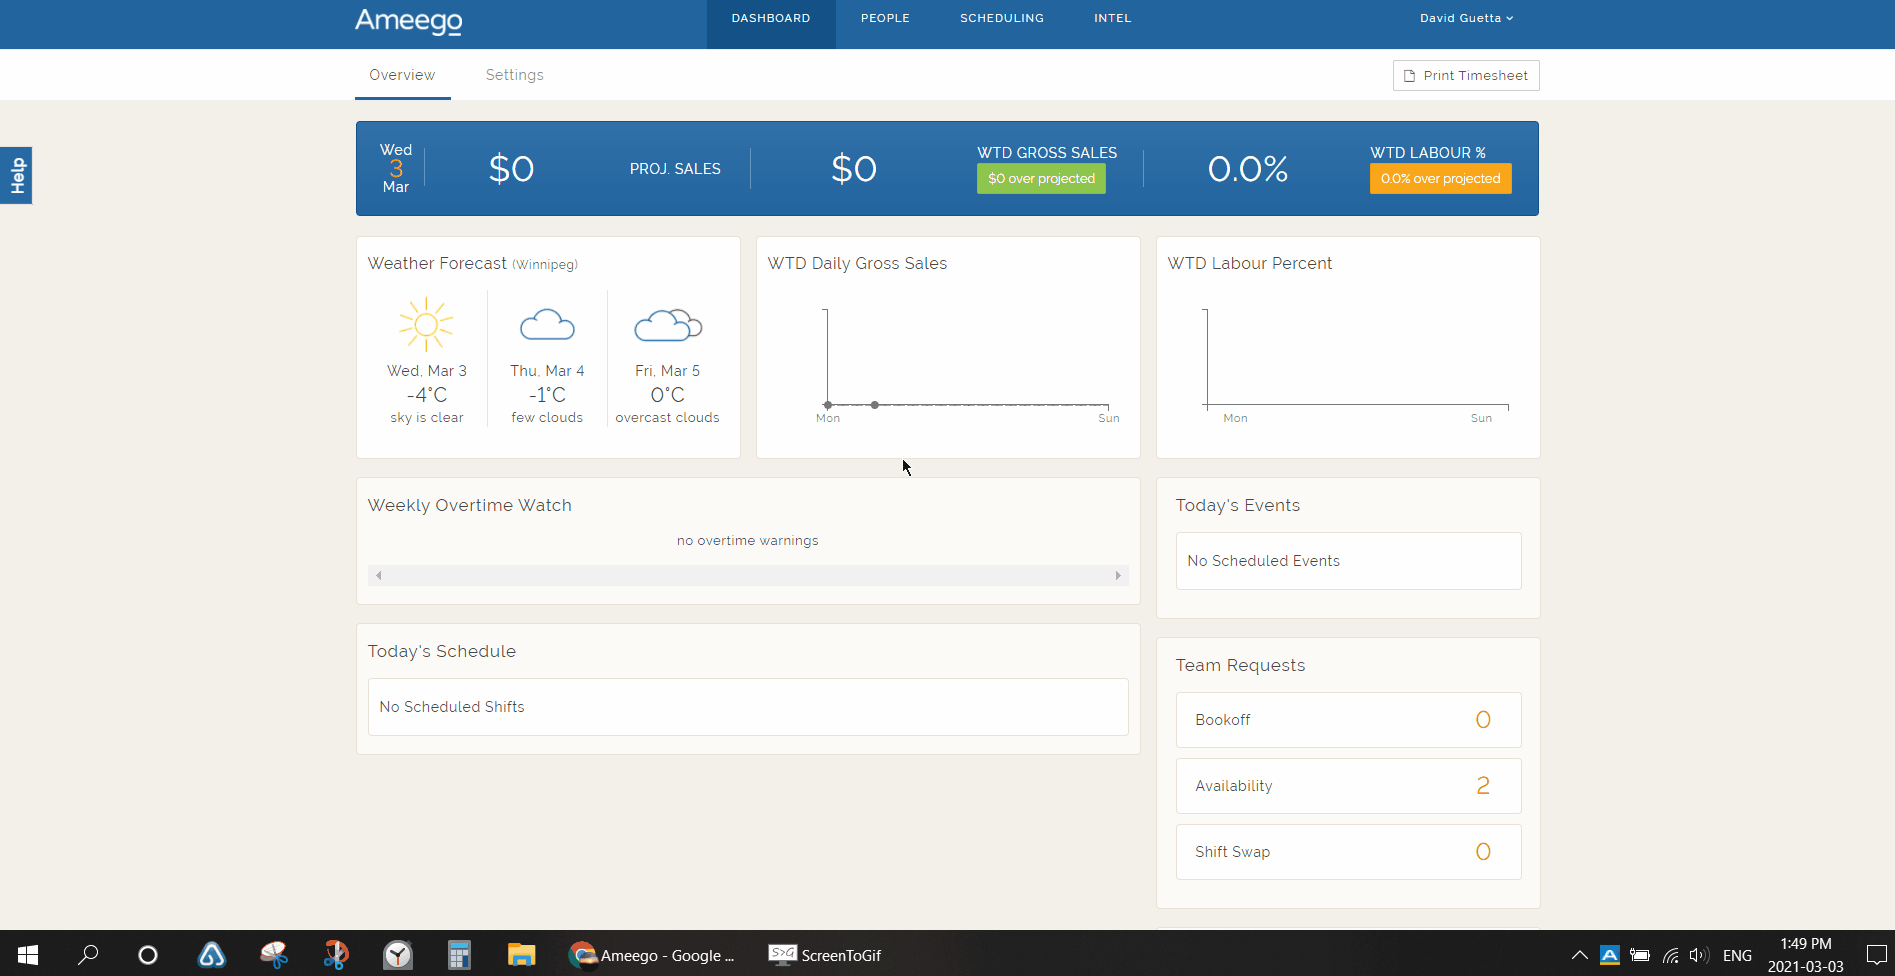Open the Help side tab
This screenshot has width=1895, height=976.
(17, 176)
